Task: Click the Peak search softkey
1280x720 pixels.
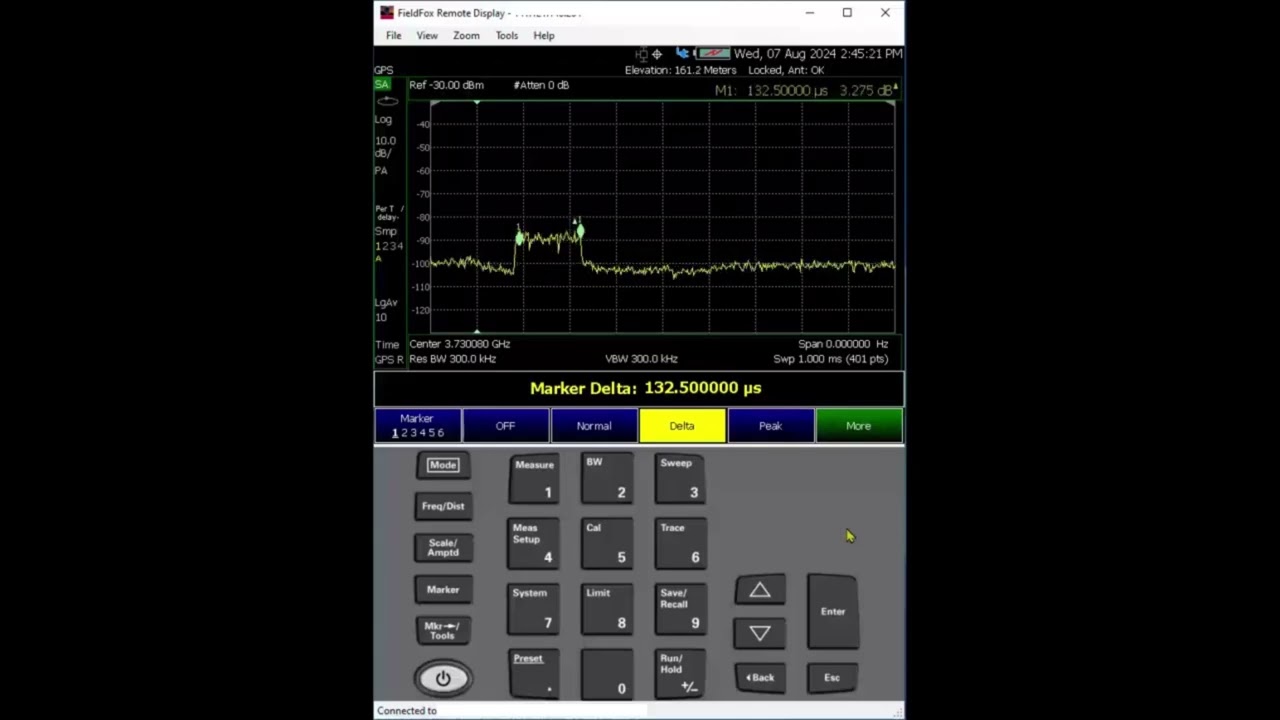Action: pos(770,426)
